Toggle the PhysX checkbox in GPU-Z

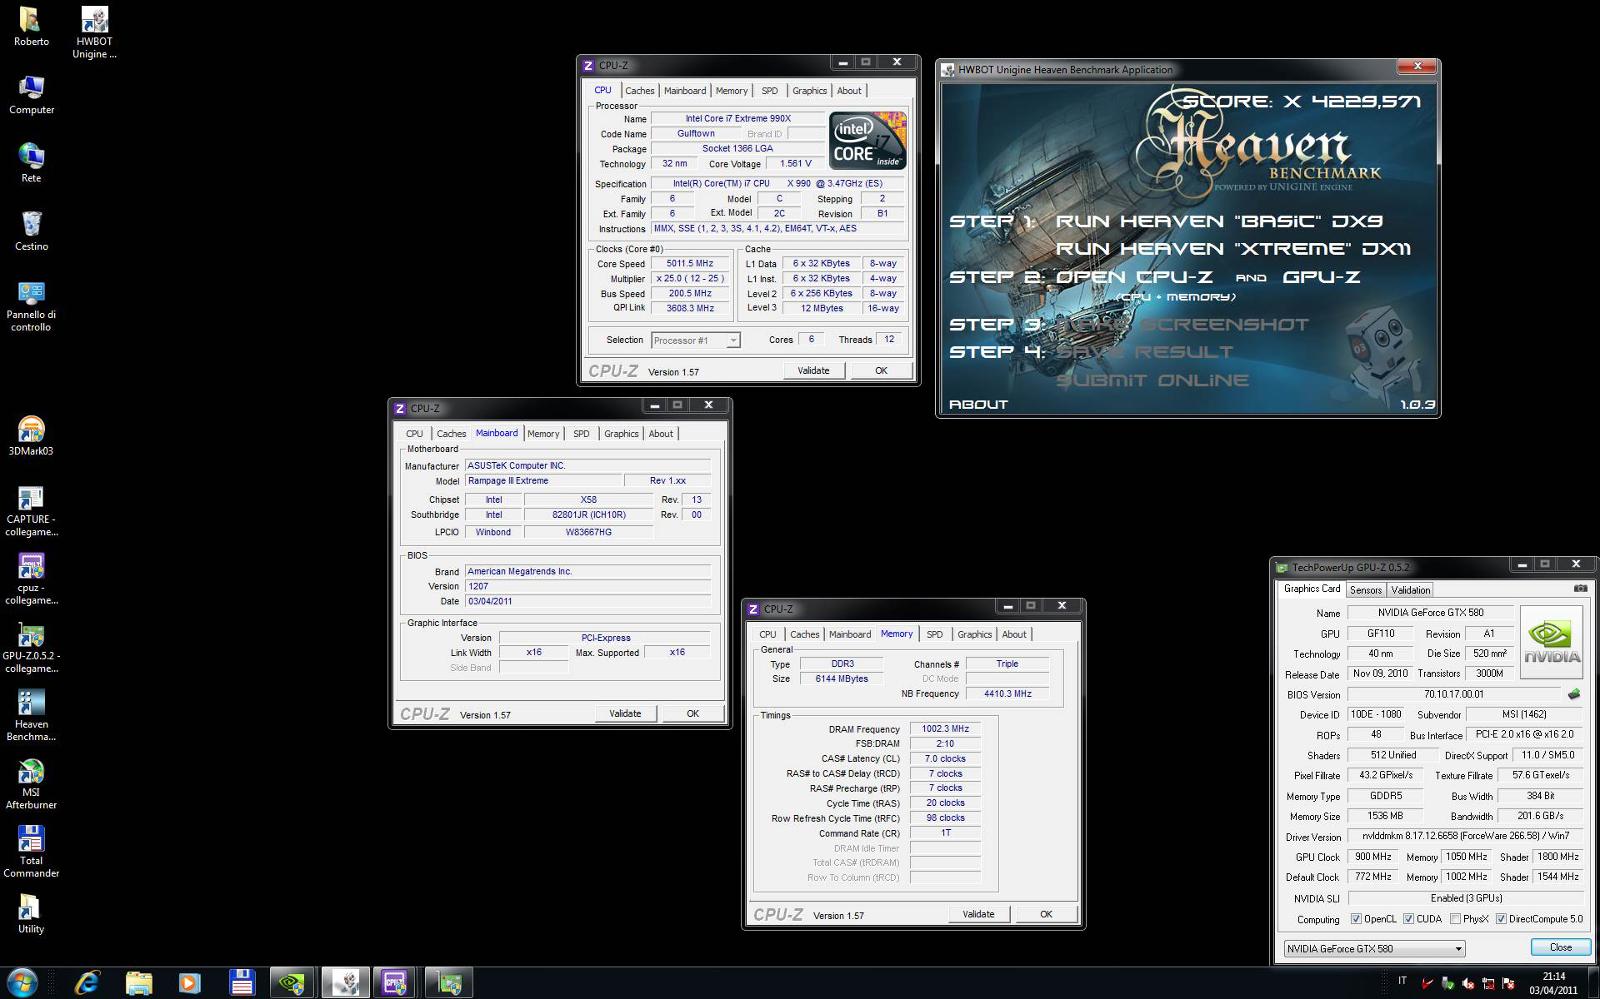(x=1455, y=919)
